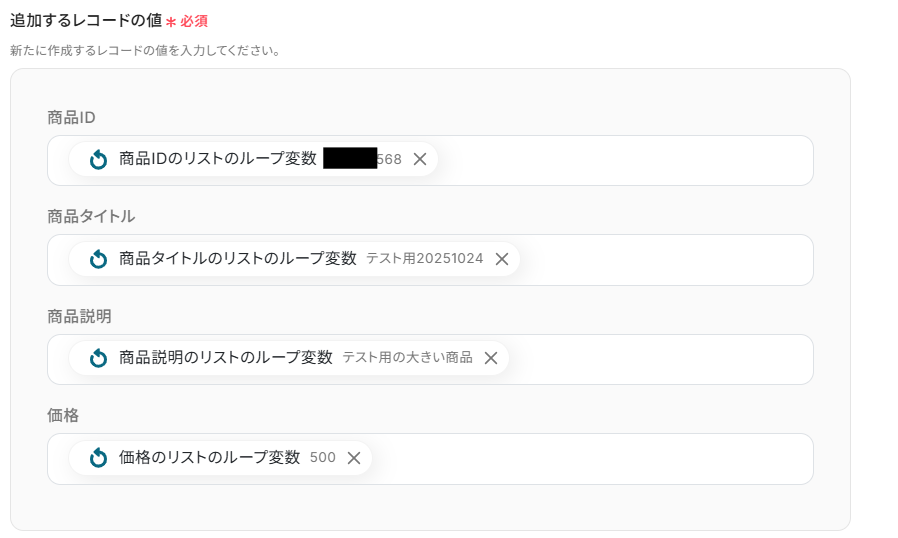
Task: Click the 追加するレコードの値 section heading
Action: (86, 20)
